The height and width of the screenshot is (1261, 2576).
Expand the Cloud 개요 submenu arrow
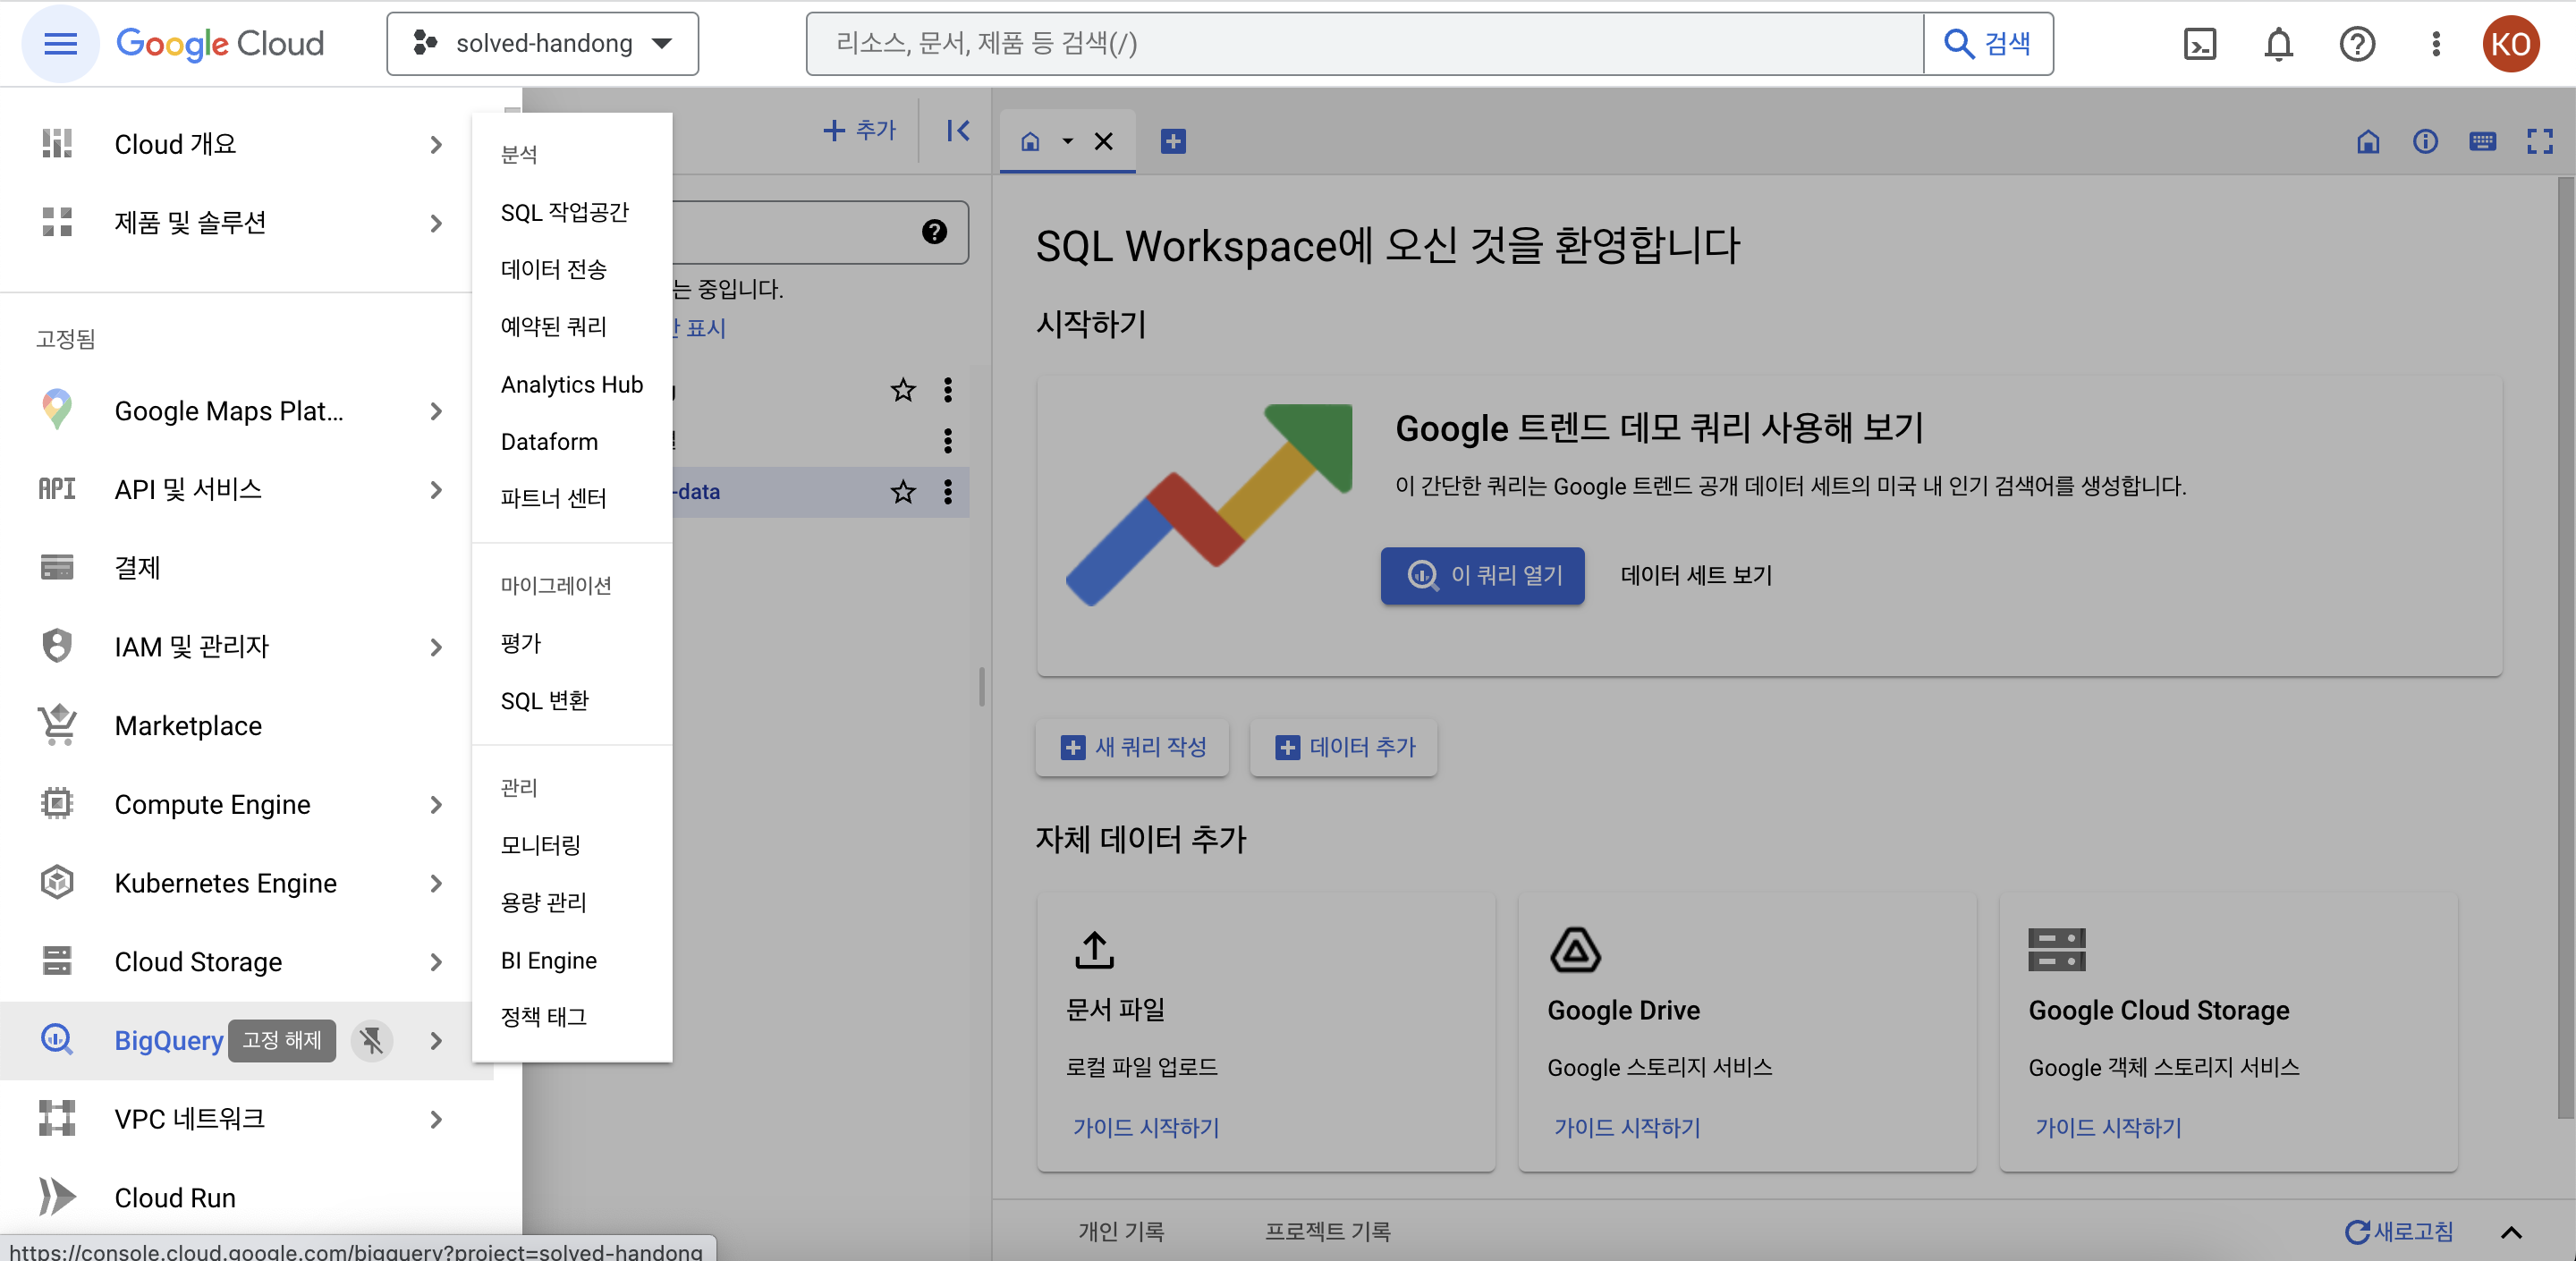click(x=436, y=144)
